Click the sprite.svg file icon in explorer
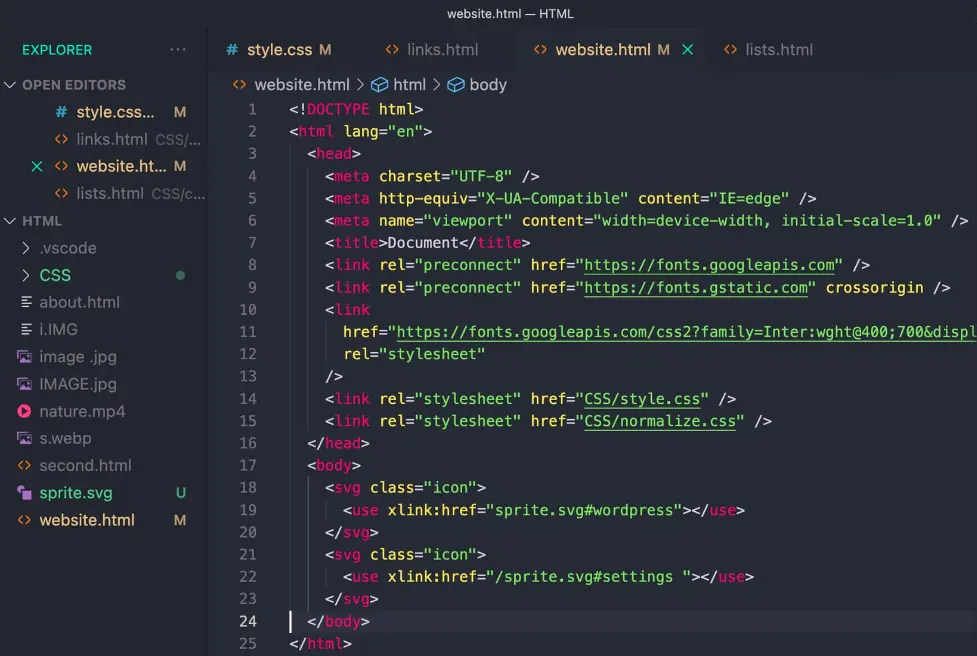The height and width of the screenshot is (656, 977). click(x=25, y=493)
